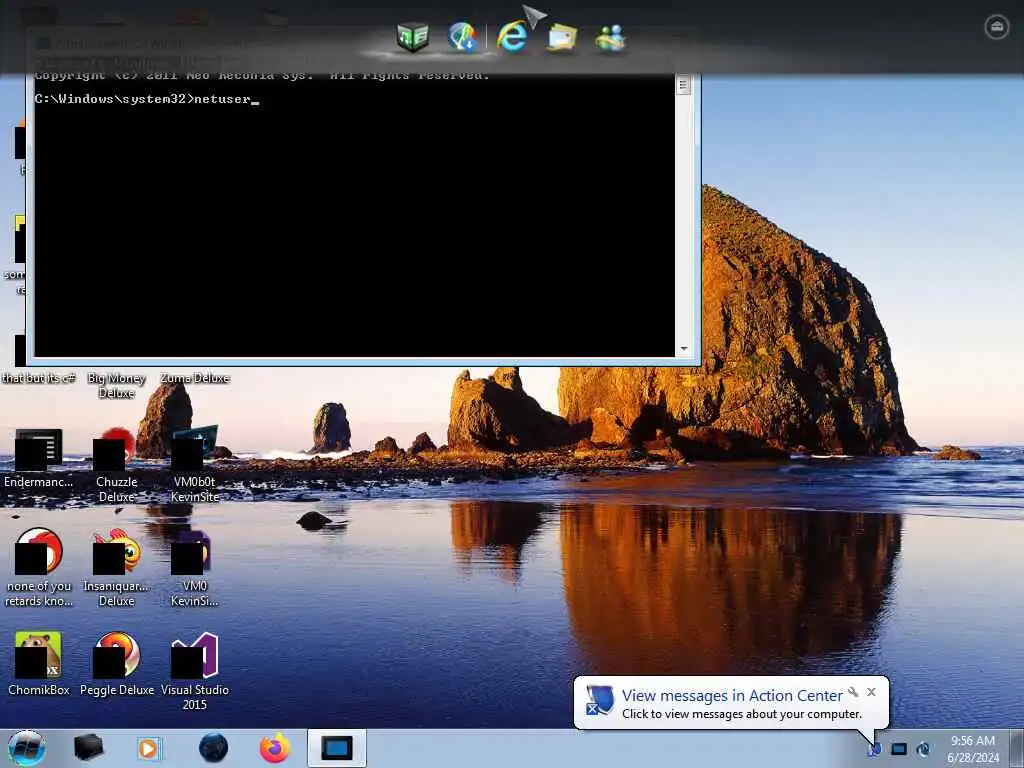The width and height of the screenshot is (1024, 768).
Task: Select the Big Money Deluxe desktop label
Action: point(116,385)
